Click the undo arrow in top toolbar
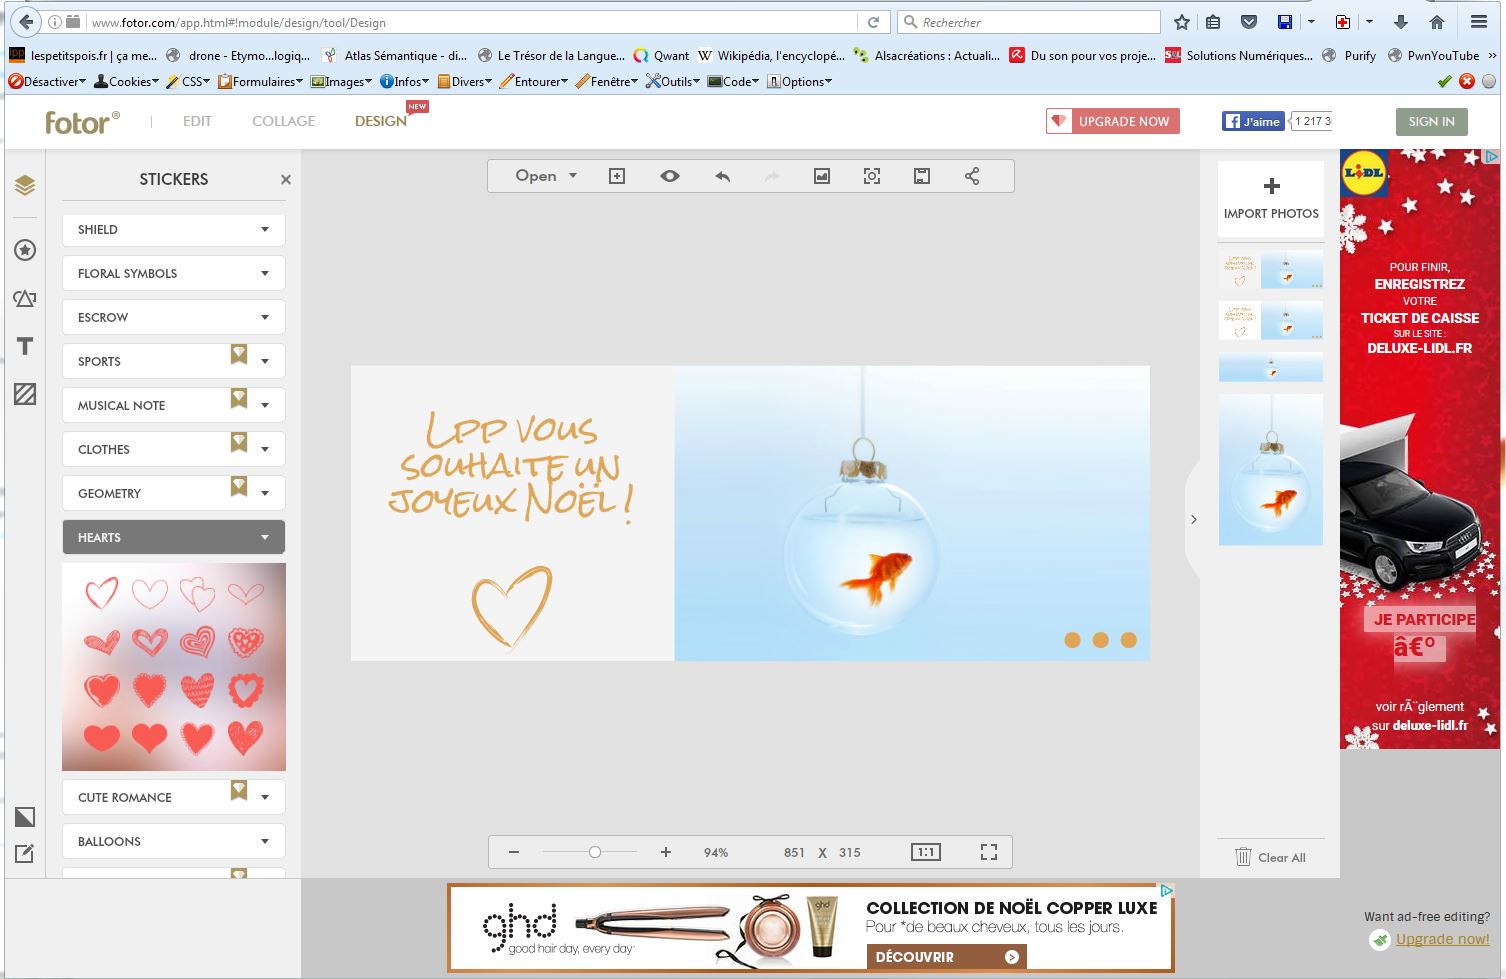Viewport: 1506px width, 979px height. [x=722, y=176]
